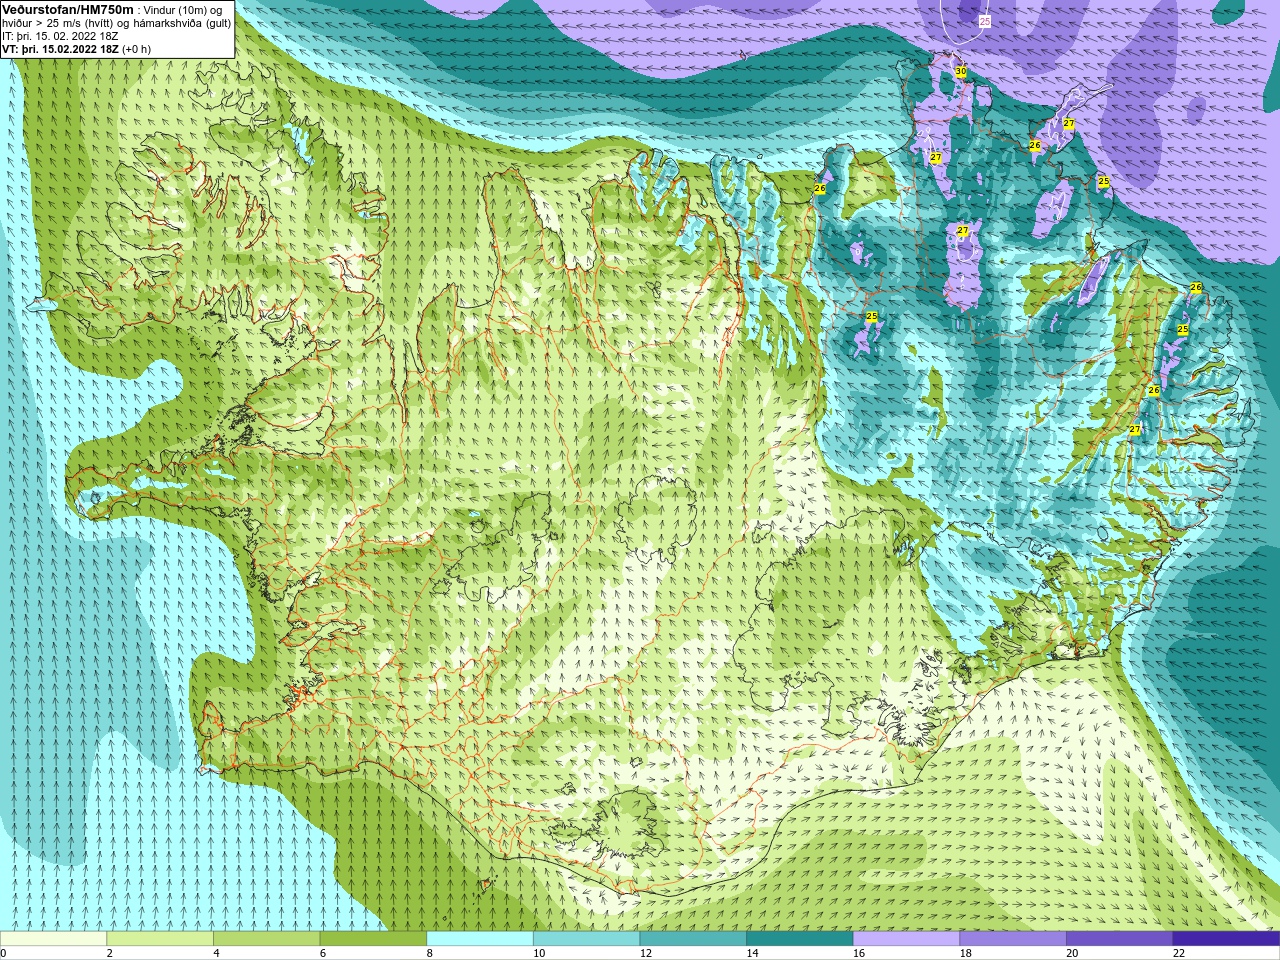The height and width of the screenshot is (960, 1280).
Task: Click the legend scale value 14
Action: (752, 954)
